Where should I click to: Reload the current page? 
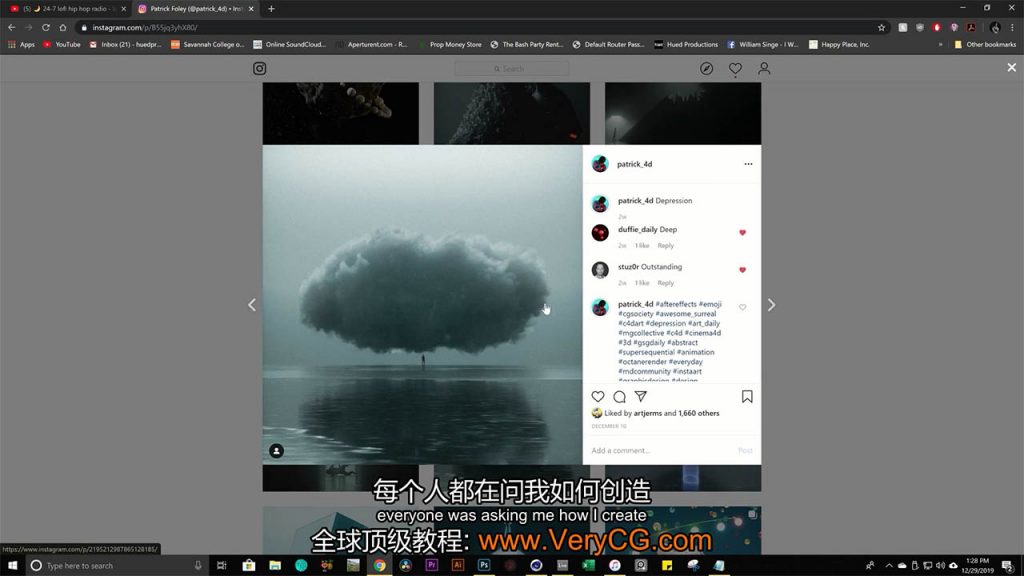[46, 27]
